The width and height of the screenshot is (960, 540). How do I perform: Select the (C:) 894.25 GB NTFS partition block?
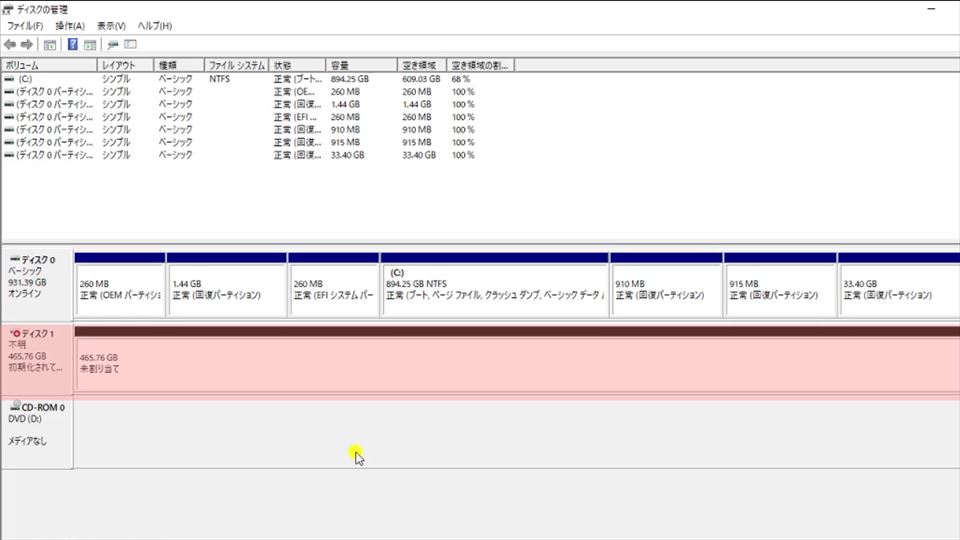(495, 285)
